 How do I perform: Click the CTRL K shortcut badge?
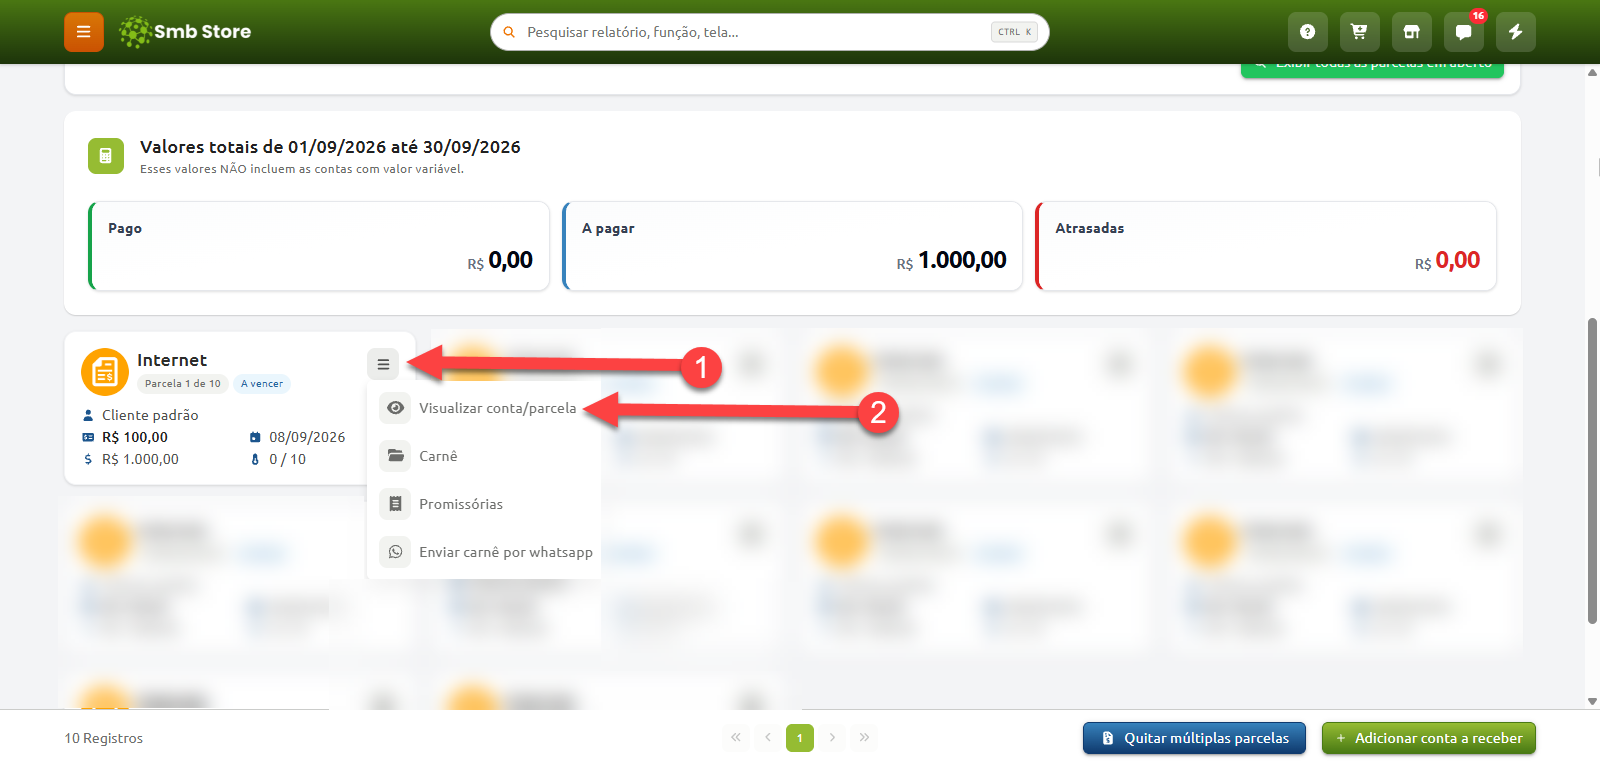point(1014,32)
